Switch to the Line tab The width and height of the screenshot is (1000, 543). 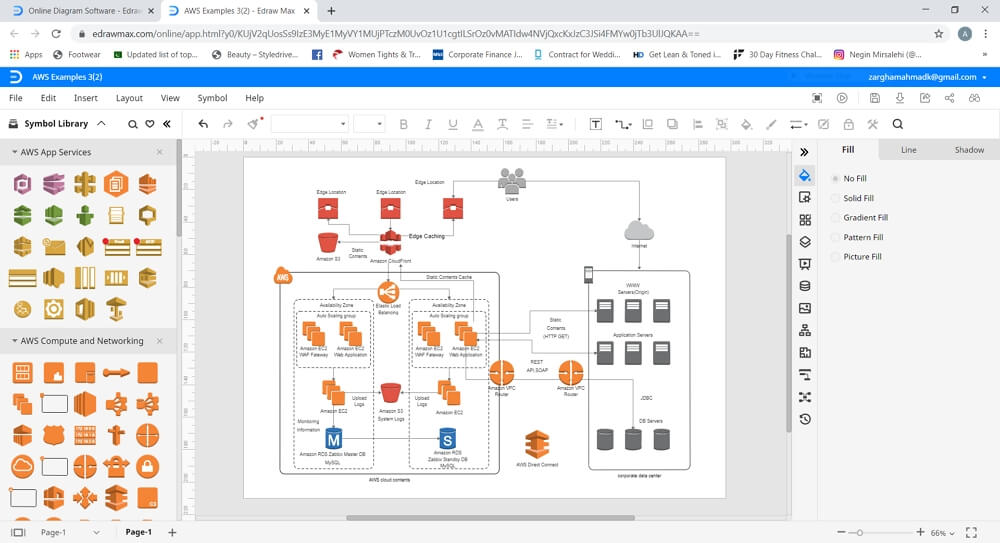click(x=909, y=150)
